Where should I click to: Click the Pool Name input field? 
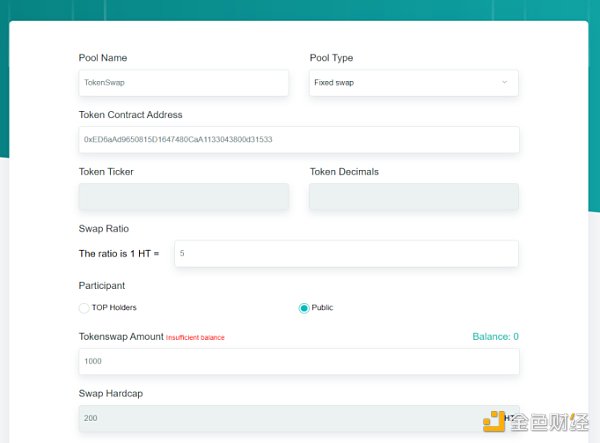click(x=183, y=83)
